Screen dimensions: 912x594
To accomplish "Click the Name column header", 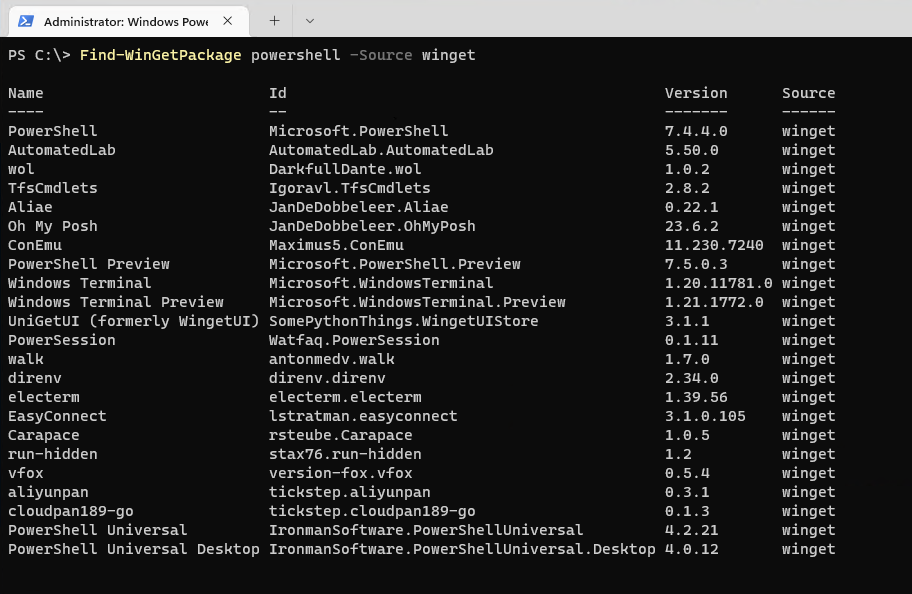I will (x=26, y=93).
